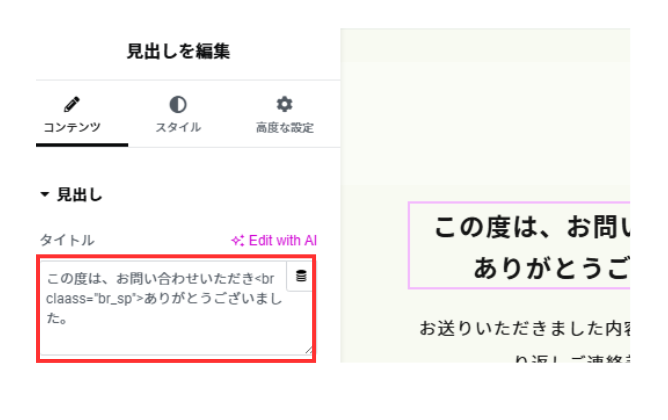
Task: Click the お送りいただきました paragraph text
Action: click(x=524, y=328)
